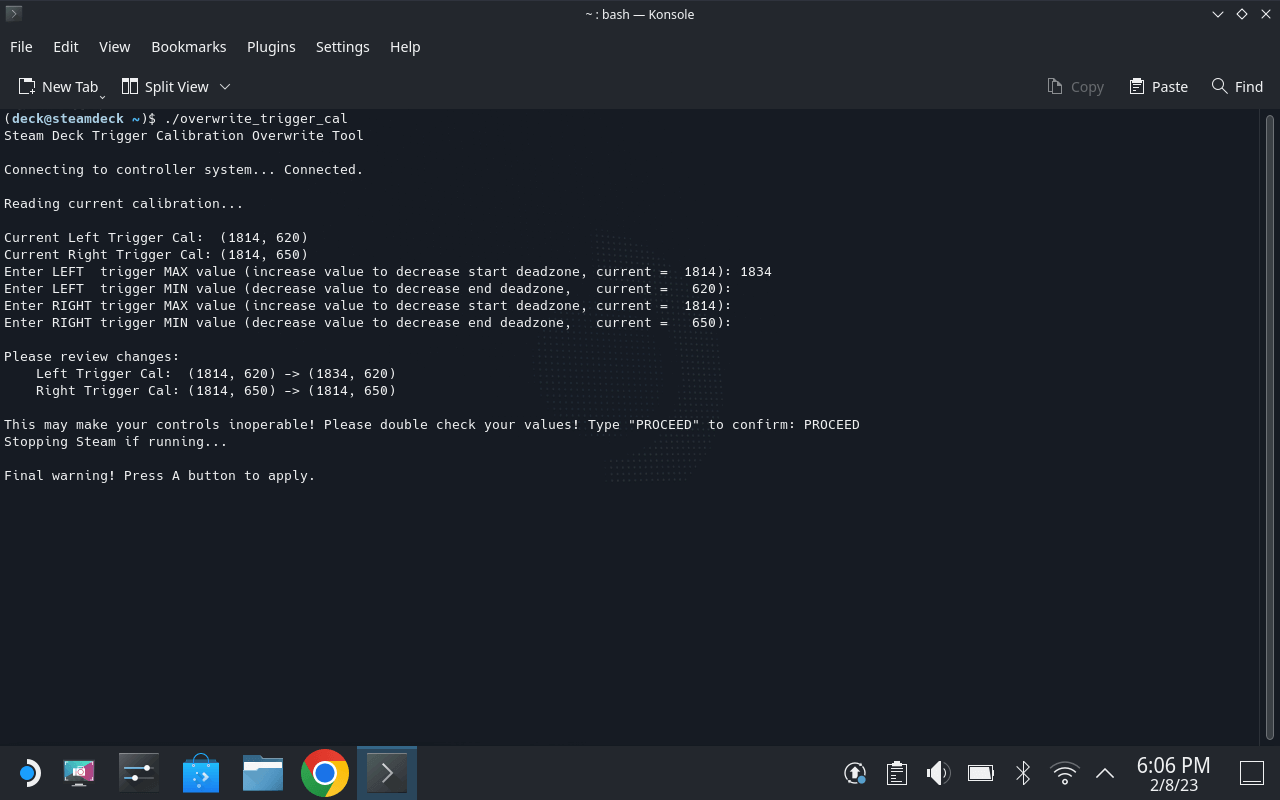Expand hidden system tray icons arrow
Viewport: 1280px width, 800px height.
point(1105,773)
